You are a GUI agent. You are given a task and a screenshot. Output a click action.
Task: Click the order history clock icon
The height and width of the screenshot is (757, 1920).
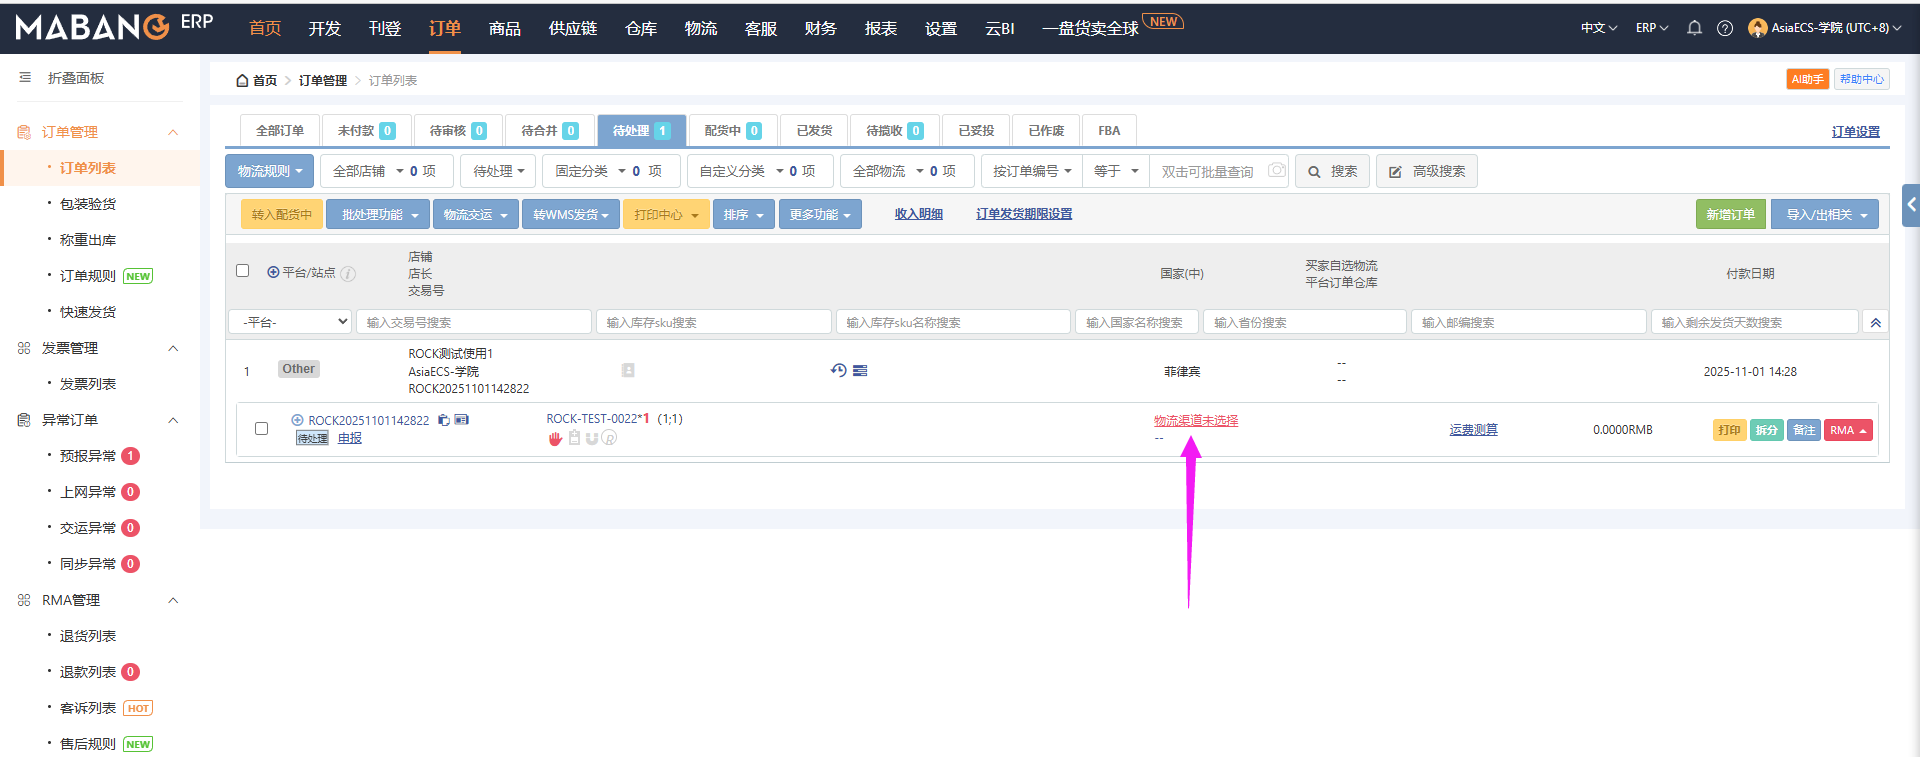(x=838, y=370)
